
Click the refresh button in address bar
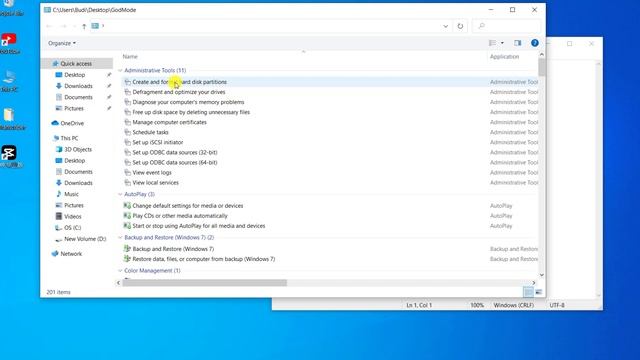click(x=460, y=26)
